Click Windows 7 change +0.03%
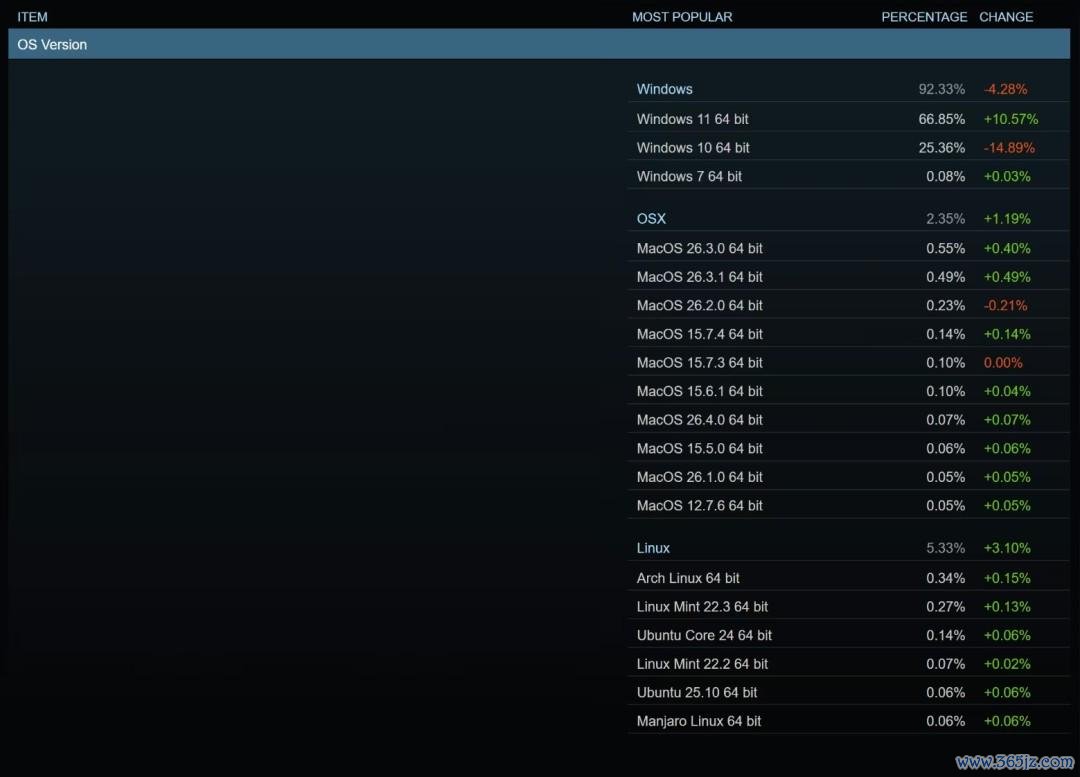The image size is (1080, 777). click(x=1007, y=176)
